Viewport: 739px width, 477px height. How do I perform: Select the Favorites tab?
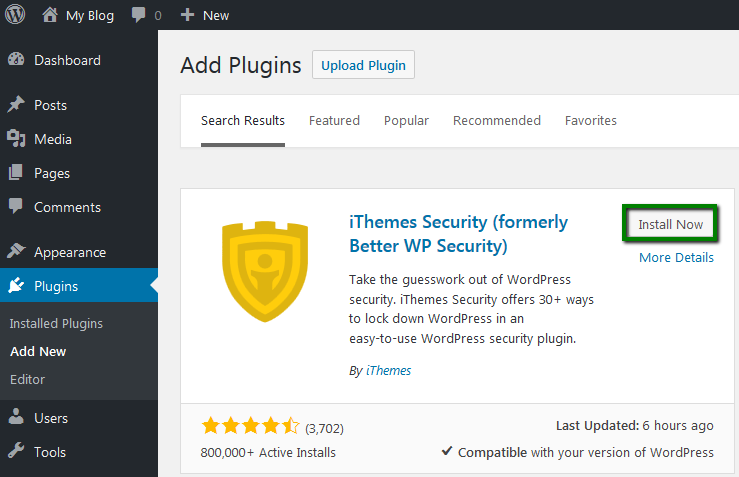590,120
